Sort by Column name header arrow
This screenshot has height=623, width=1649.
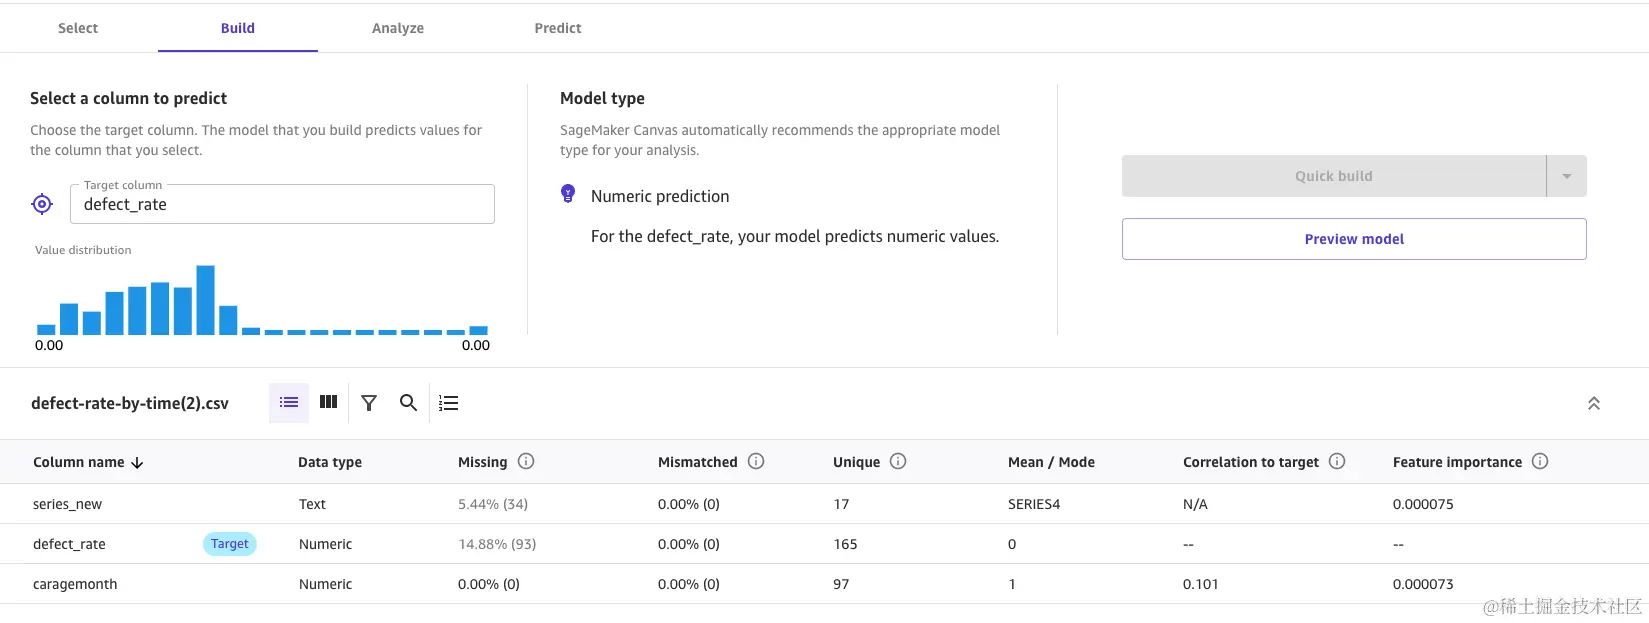coord(138,463)
